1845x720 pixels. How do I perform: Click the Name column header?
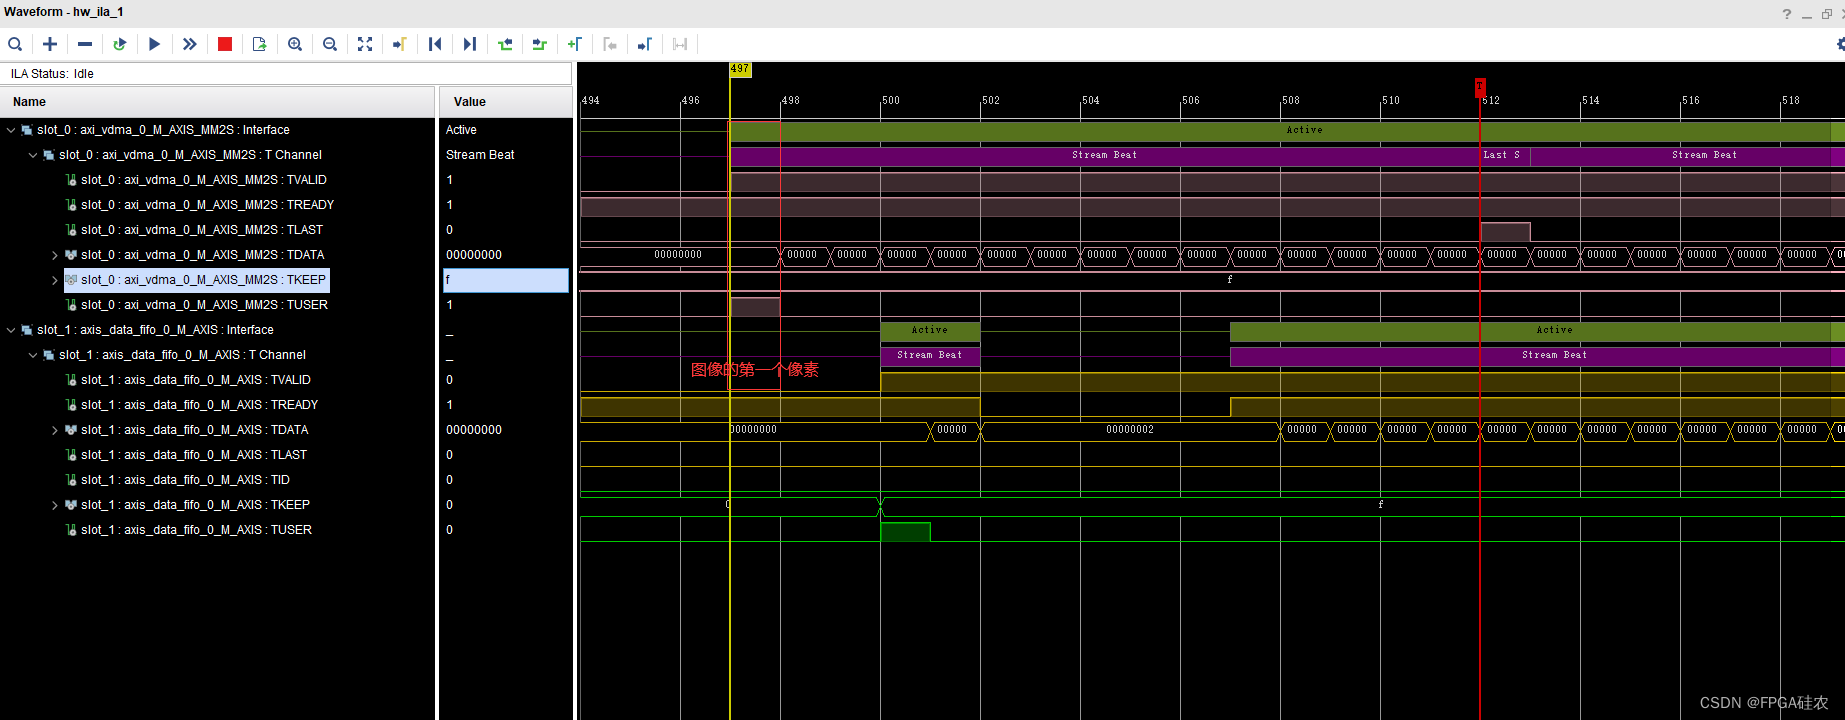click(218, 102)
